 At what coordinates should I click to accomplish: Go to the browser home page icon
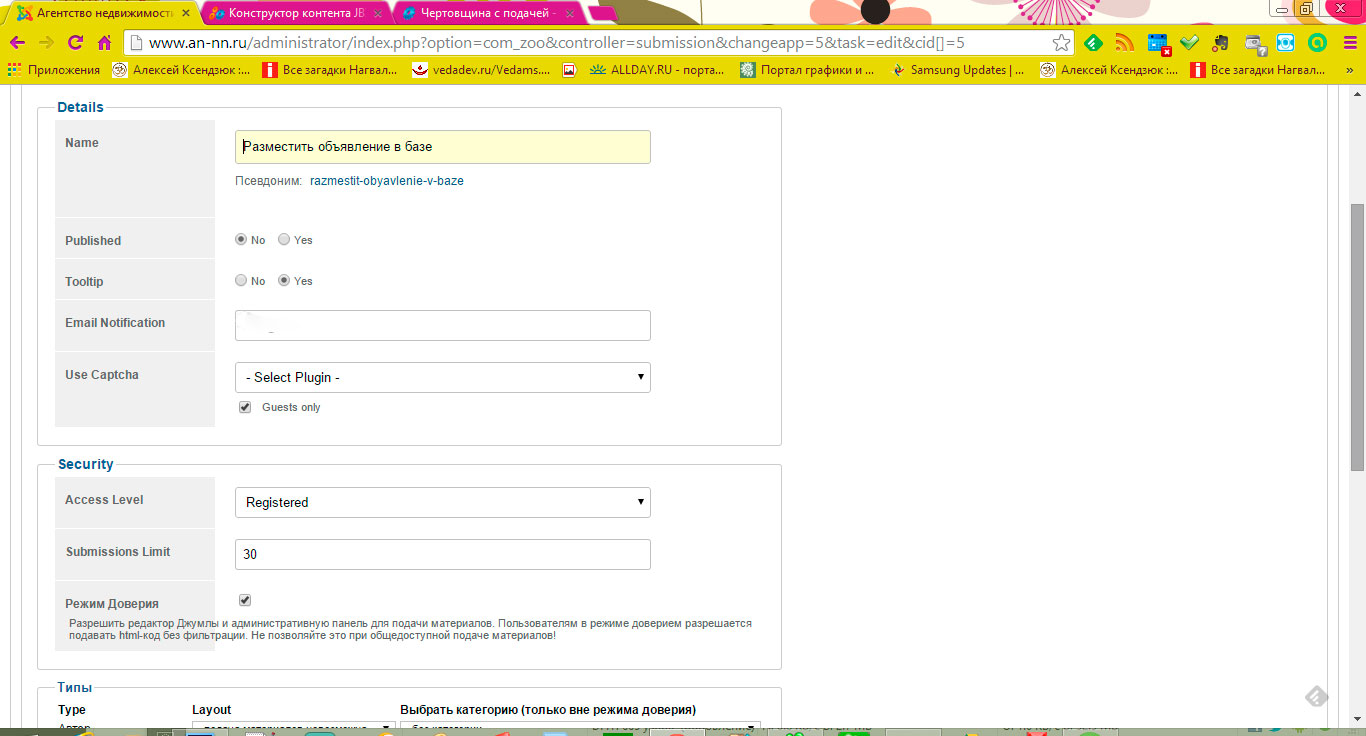(105, 43)
